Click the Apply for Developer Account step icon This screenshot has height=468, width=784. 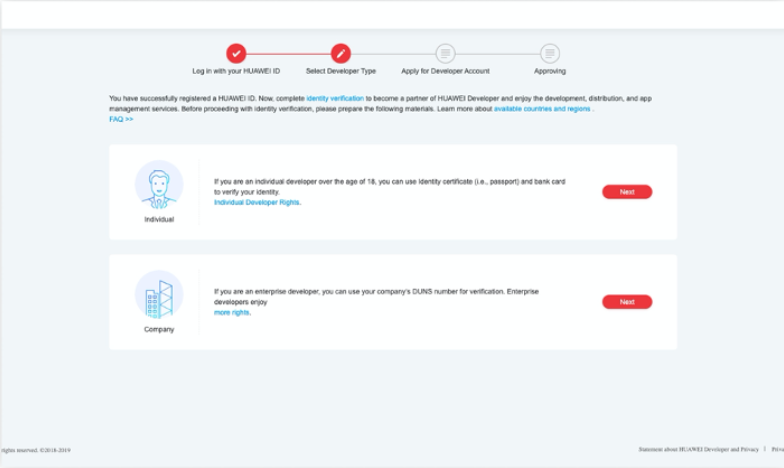point(445,54)
